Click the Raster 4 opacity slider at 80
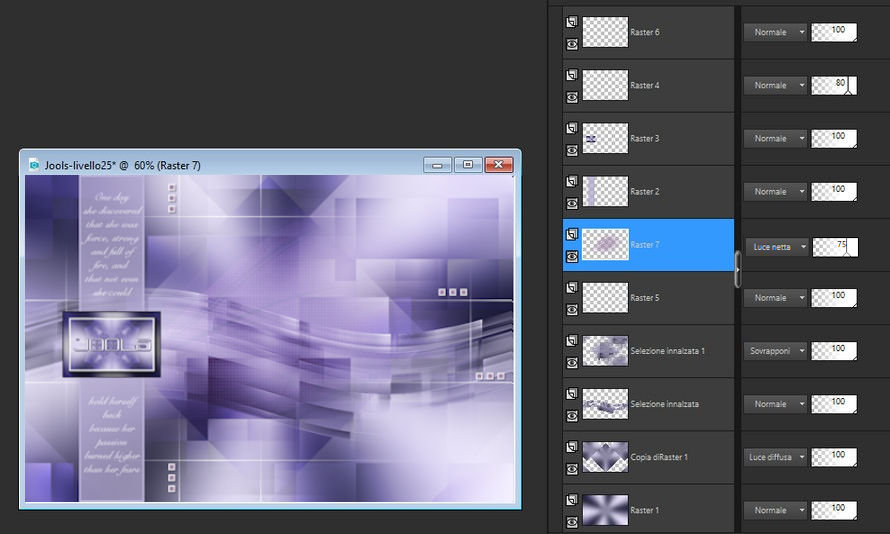890x534 pixels. 834,86
